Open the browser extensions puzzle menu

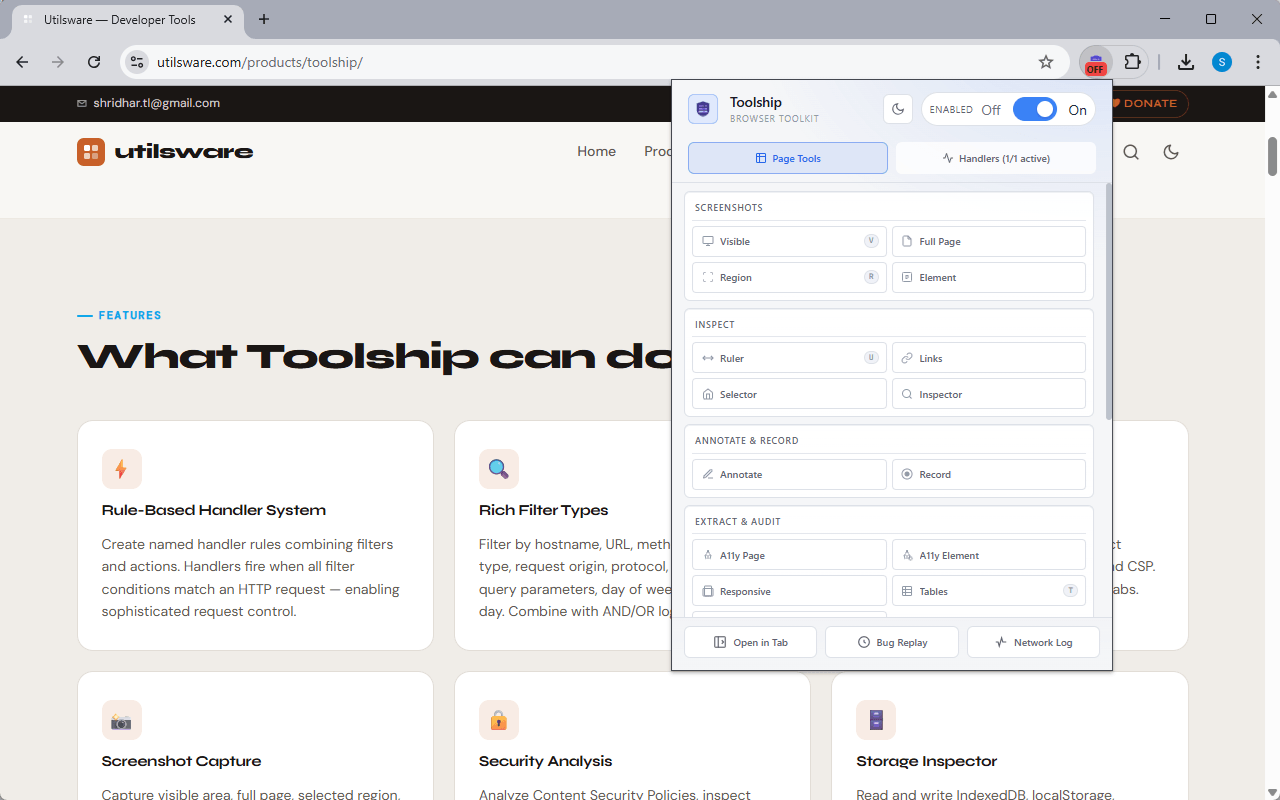tap(1133, 62)
